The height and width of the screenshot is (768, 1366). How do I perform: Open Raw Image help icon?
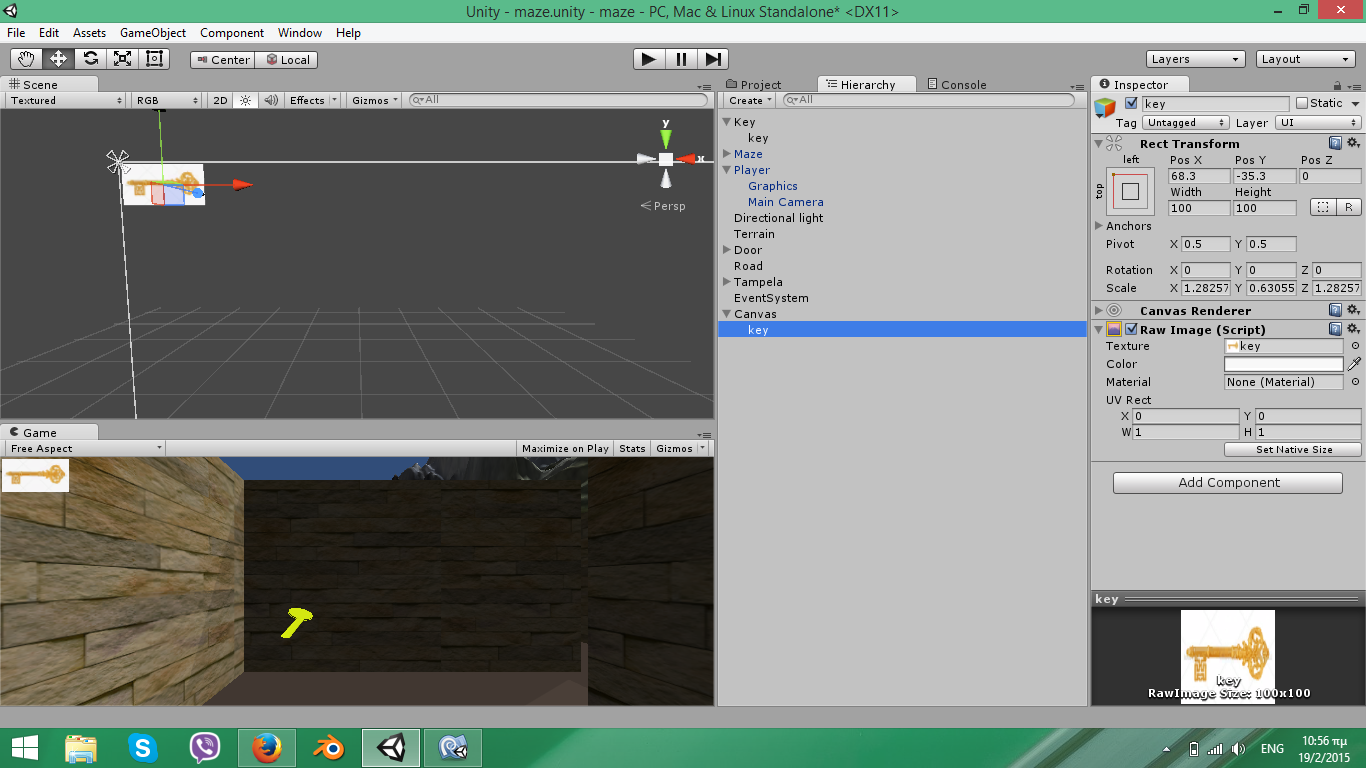(x=1335, y=329)
